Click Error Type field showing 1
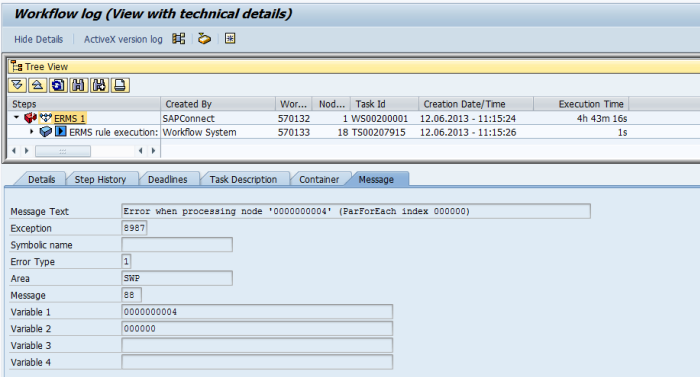Viewport: 700px width, 377px height. pyautogui.click(x=126, y=261)
